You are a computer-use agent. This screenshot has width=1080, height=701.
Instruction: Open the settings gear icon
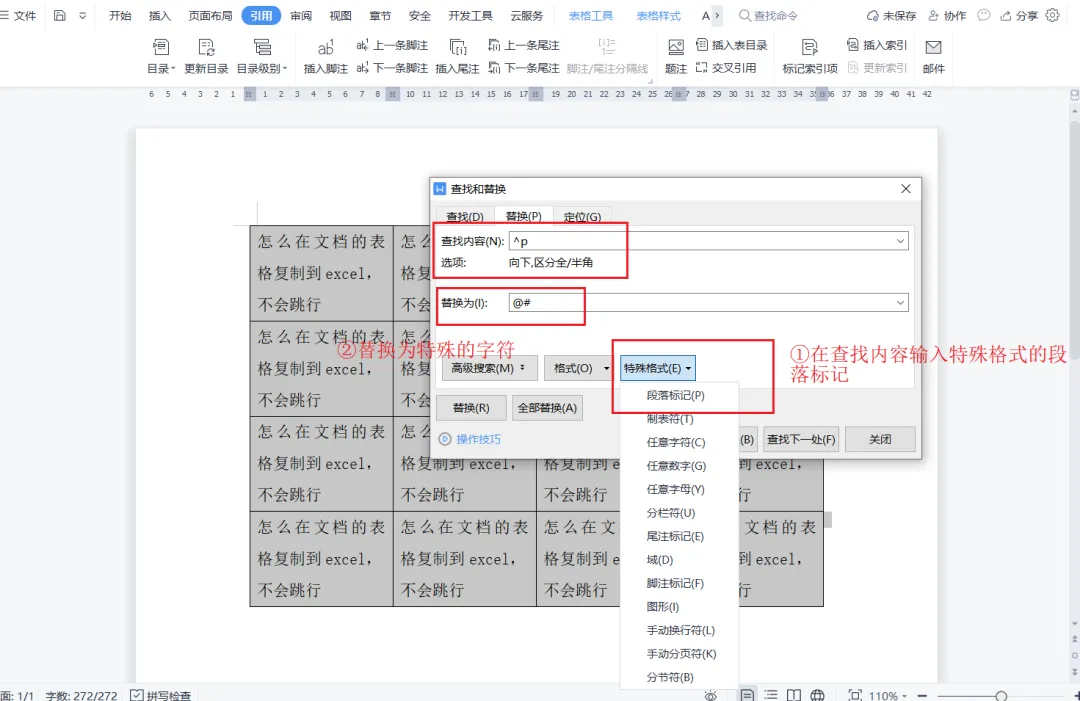(x=1052, y=15)
